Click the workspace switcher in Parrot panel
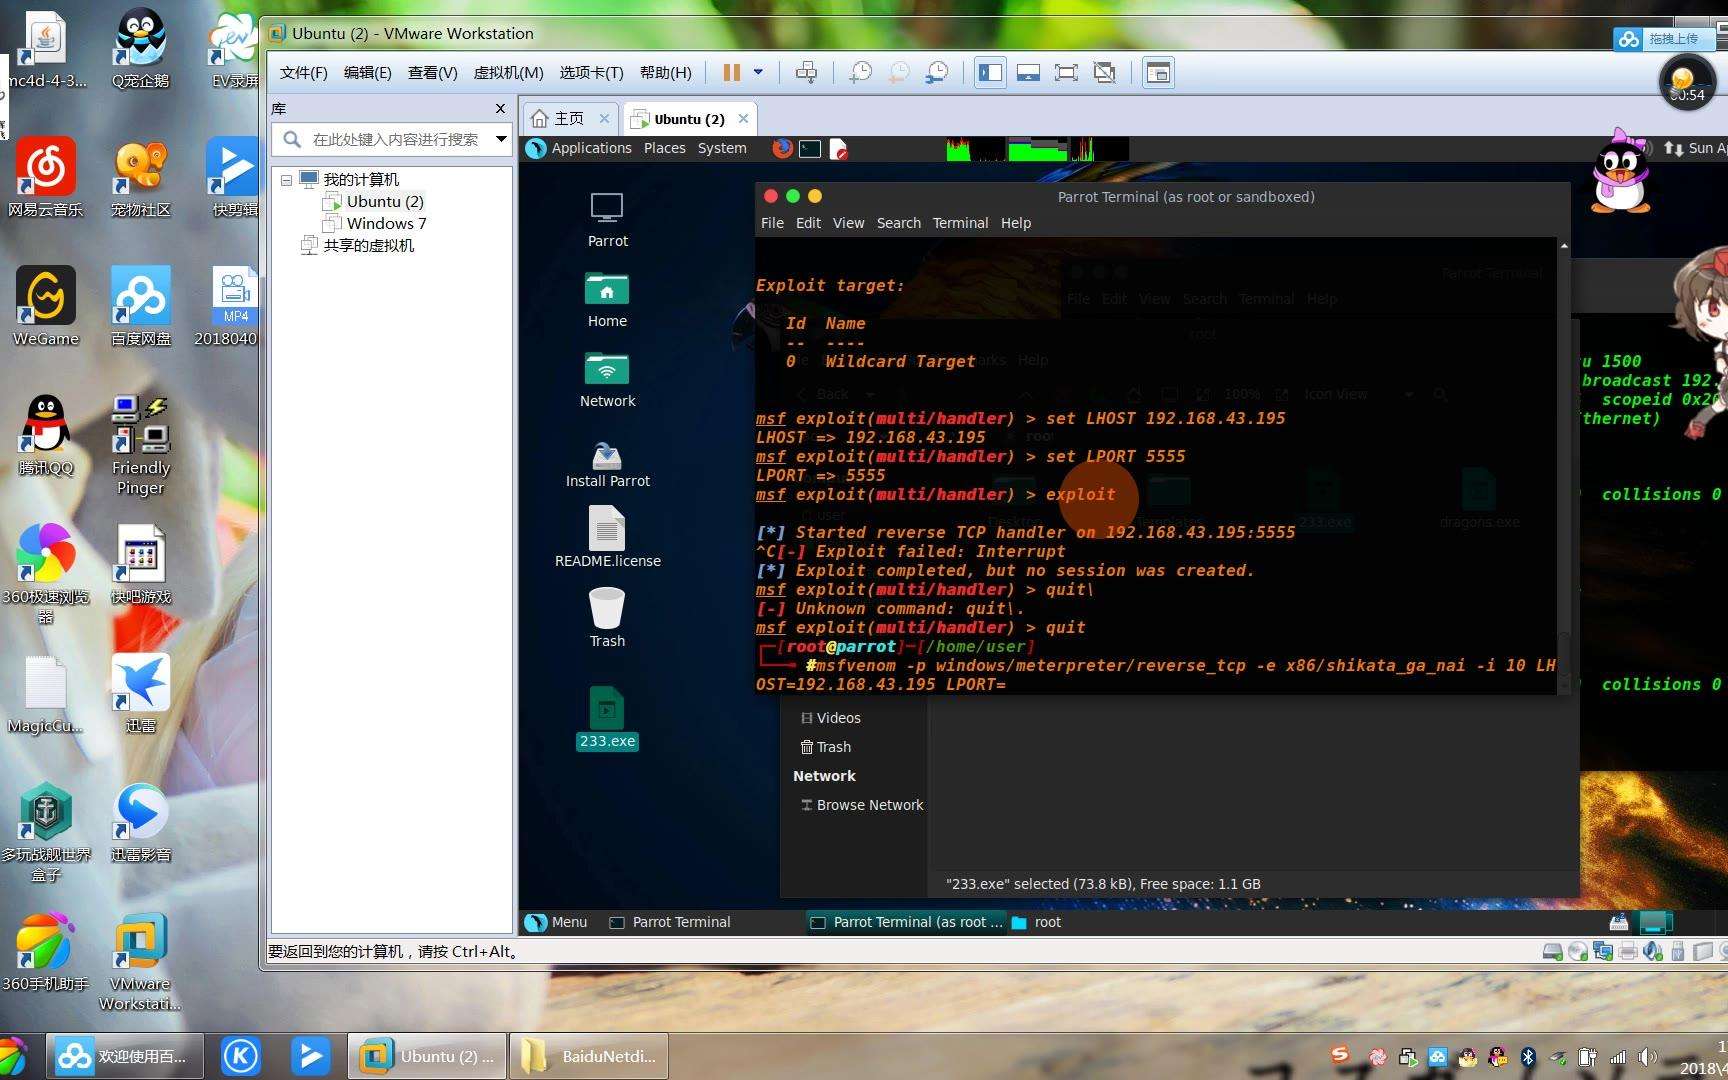The width and height of the screenshot is (1728, 1080). 1655,922
